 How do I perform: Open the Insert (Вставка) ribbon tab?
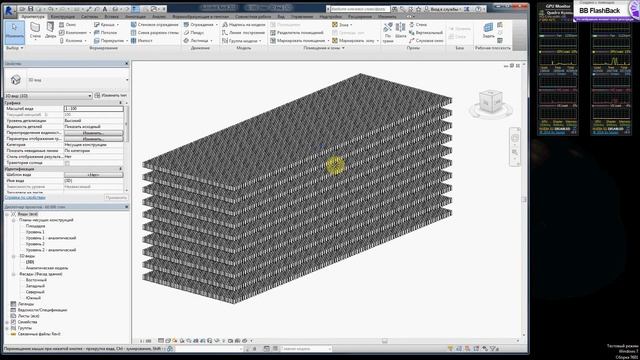[111, 17]
